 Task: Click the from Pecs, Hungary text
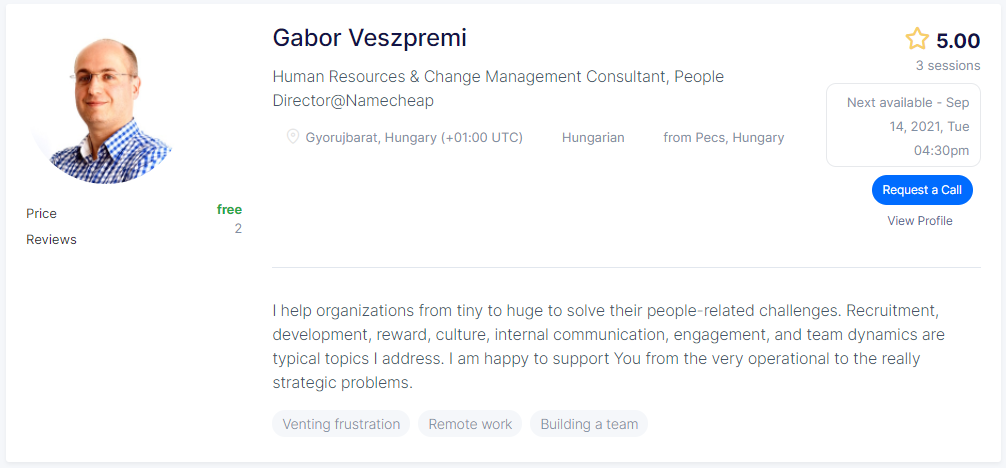[724, 137]
